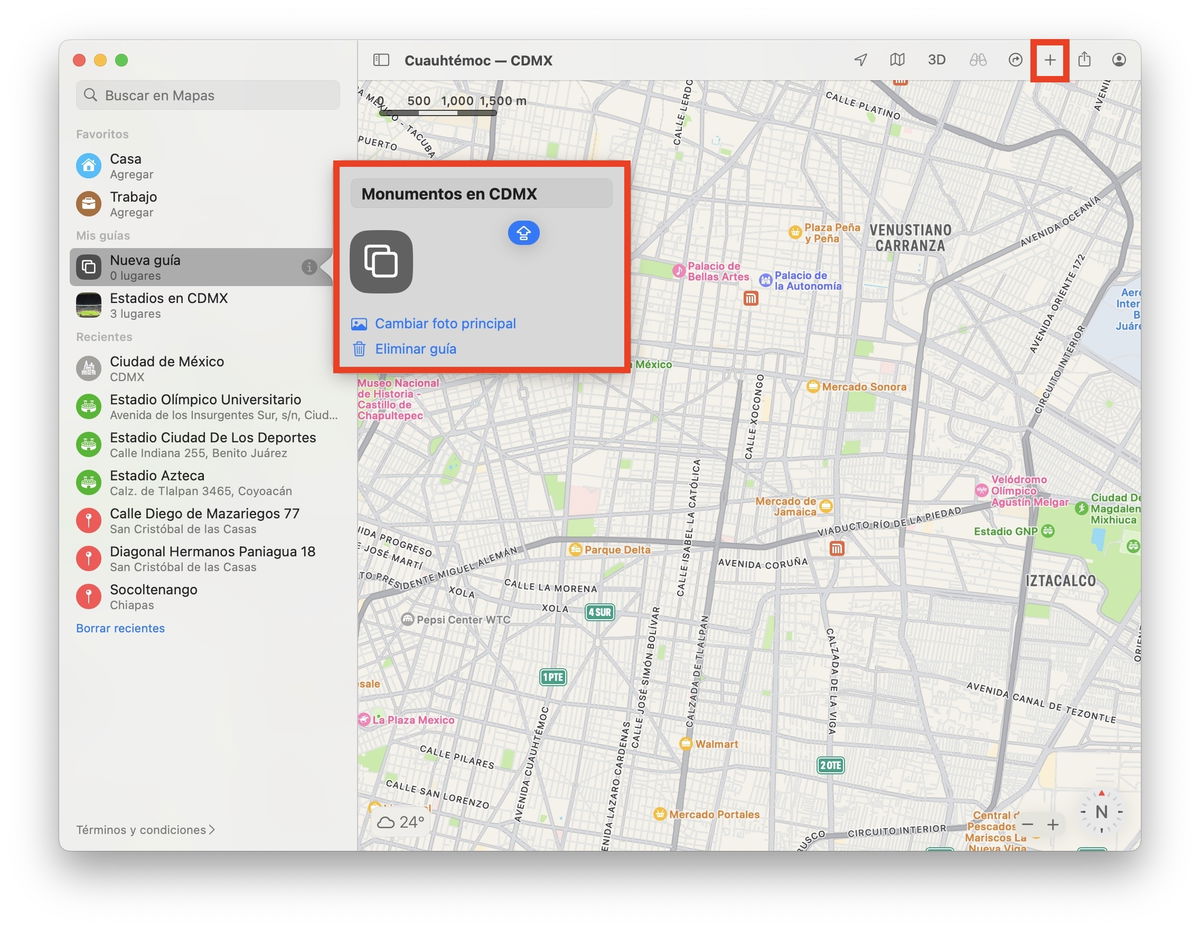The height and width of the screenshot is (929, 1200).
Task: Click the info button on Nueva guía
Action: click(x=310, y=267)
